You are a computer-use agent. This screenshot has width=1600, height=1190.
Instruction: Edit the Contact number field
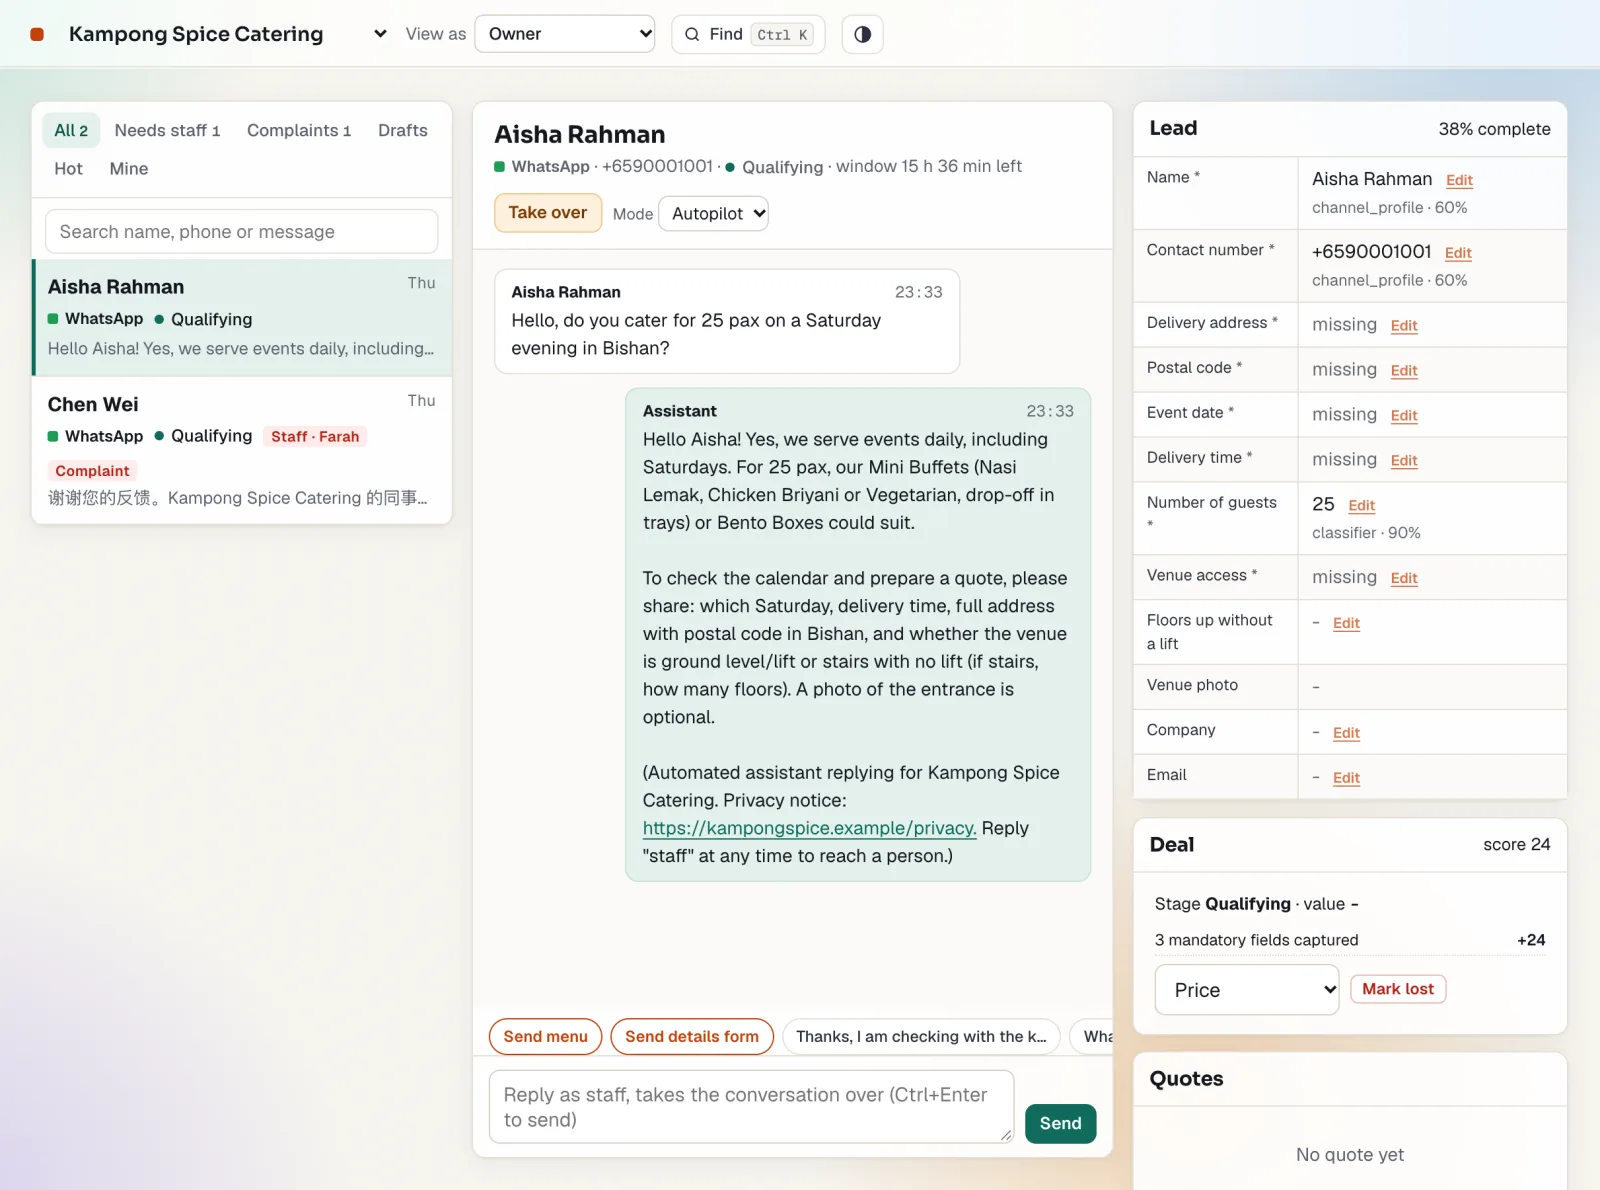point(1458,253)
